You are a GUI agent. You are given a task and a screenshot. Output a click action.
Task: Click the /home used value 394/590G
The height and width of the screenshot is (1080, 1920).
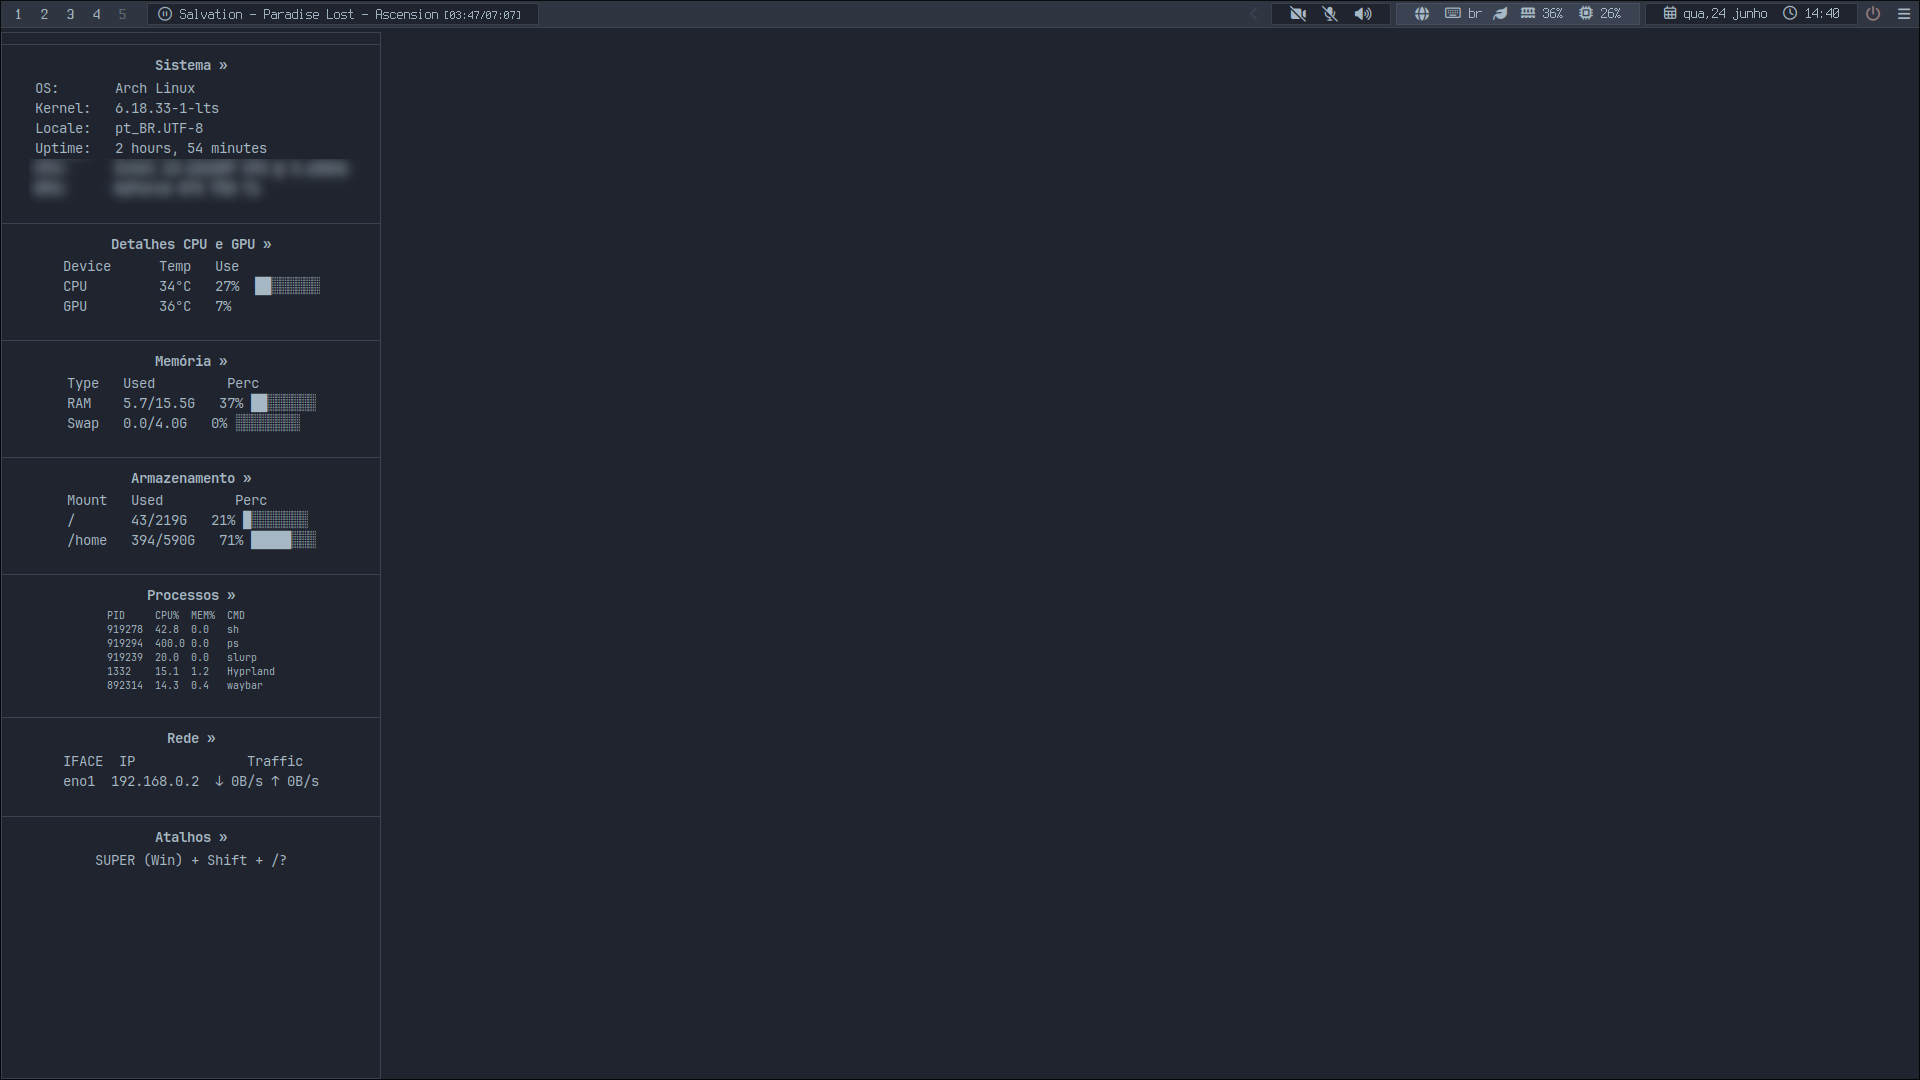163,540
